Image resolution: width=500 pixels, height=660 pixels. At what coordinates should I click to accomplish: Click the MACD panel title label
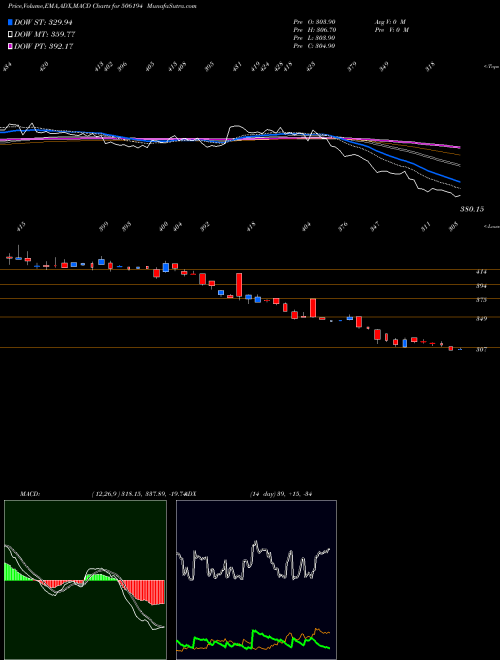pos(30,494)
